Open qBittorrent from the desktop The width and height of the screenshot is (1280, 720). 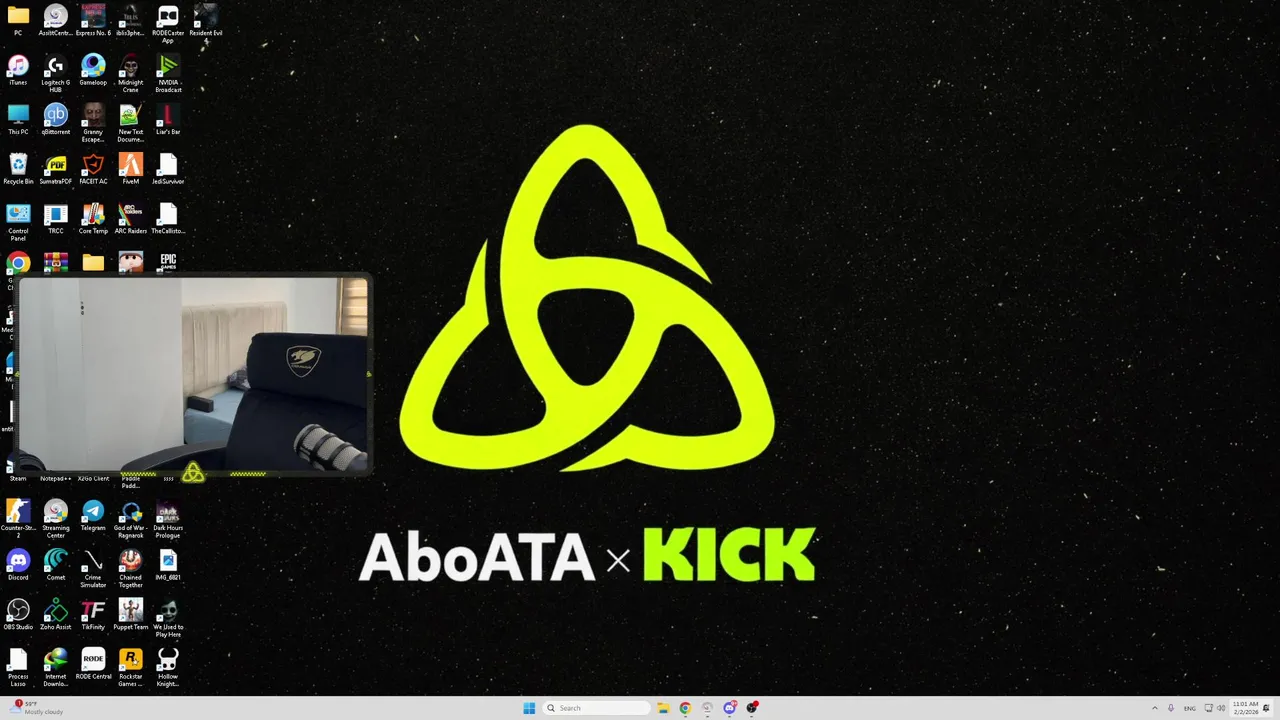[x=56, y=120]
